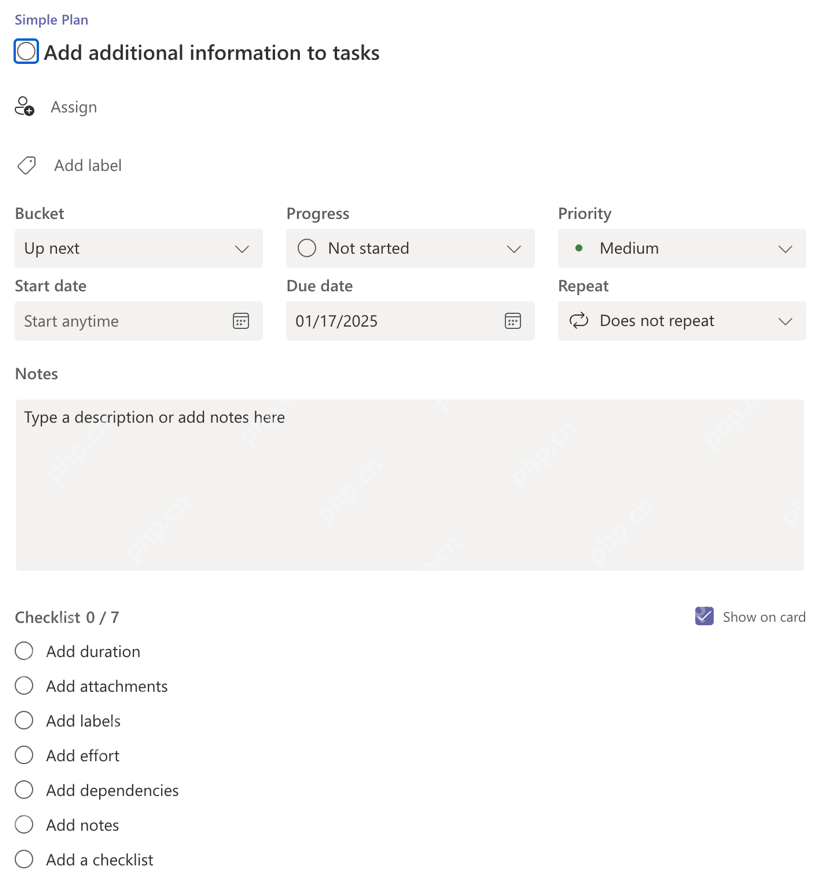Viewport: 821px width, 872px height.
Task: Mark task 'Add additional information to tasks' complete
Action: pos(26,52)
